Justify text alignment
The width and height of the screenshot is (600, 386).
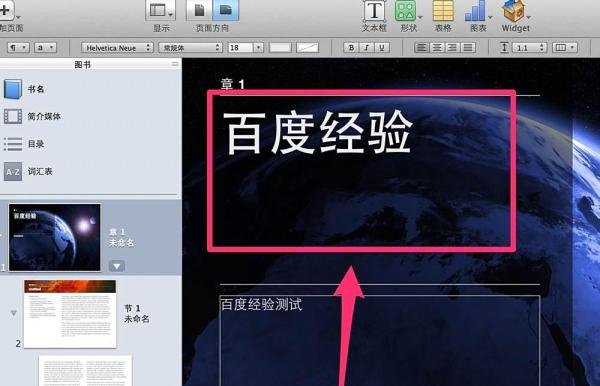[x=468, y=48]
